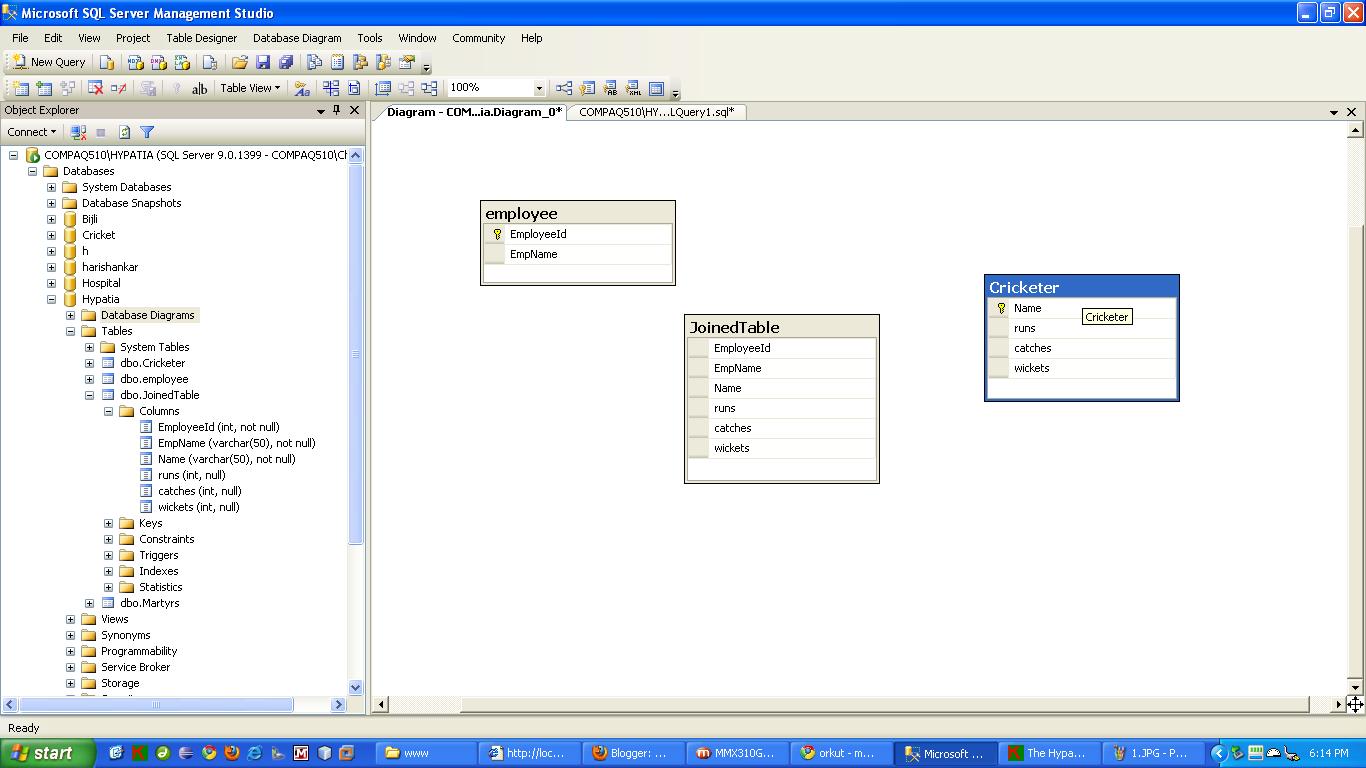Toggle auto-hide pin on Object Explorer
The width and height of the screenshot is (1366, 768).
(335, 110)
